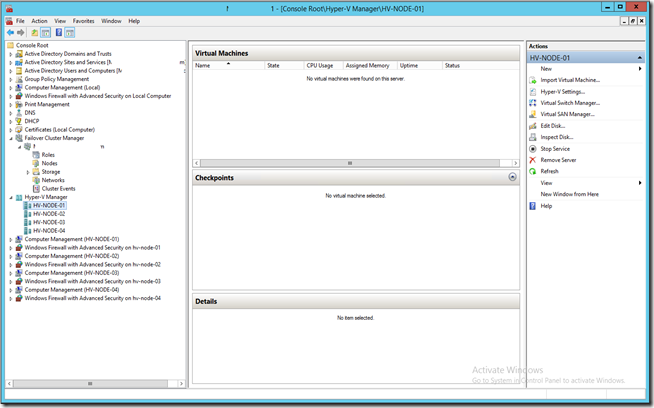Click the Certificates (Local Computer) node icon
The height and width of the screenshot is (408, 654).
click(x=19, y=130)
